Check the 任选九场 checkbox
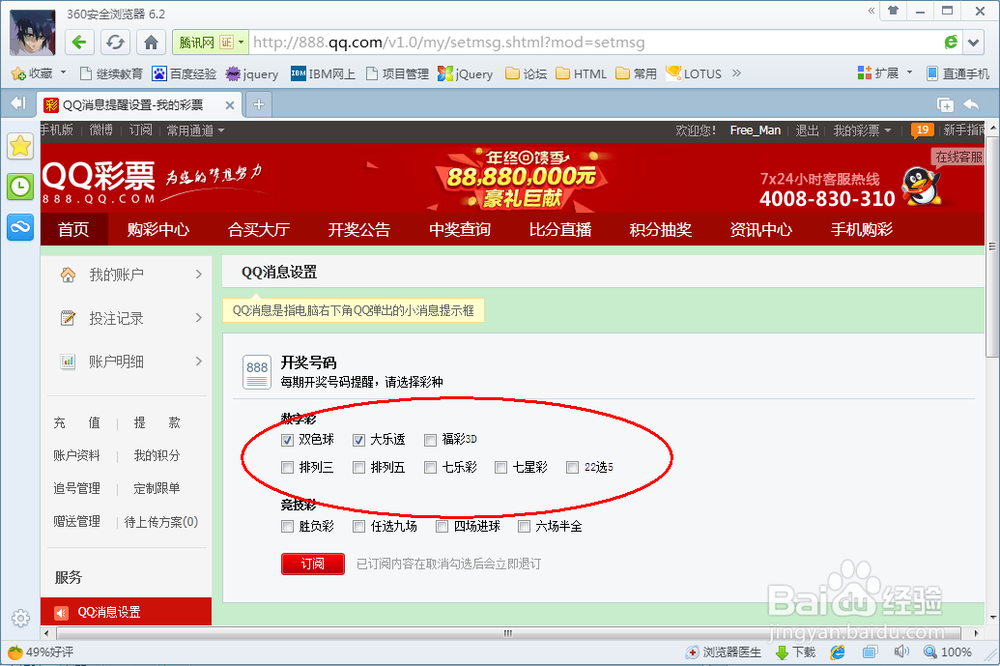The width and height of the screenshot is (1000, 666). pos(359,527)
